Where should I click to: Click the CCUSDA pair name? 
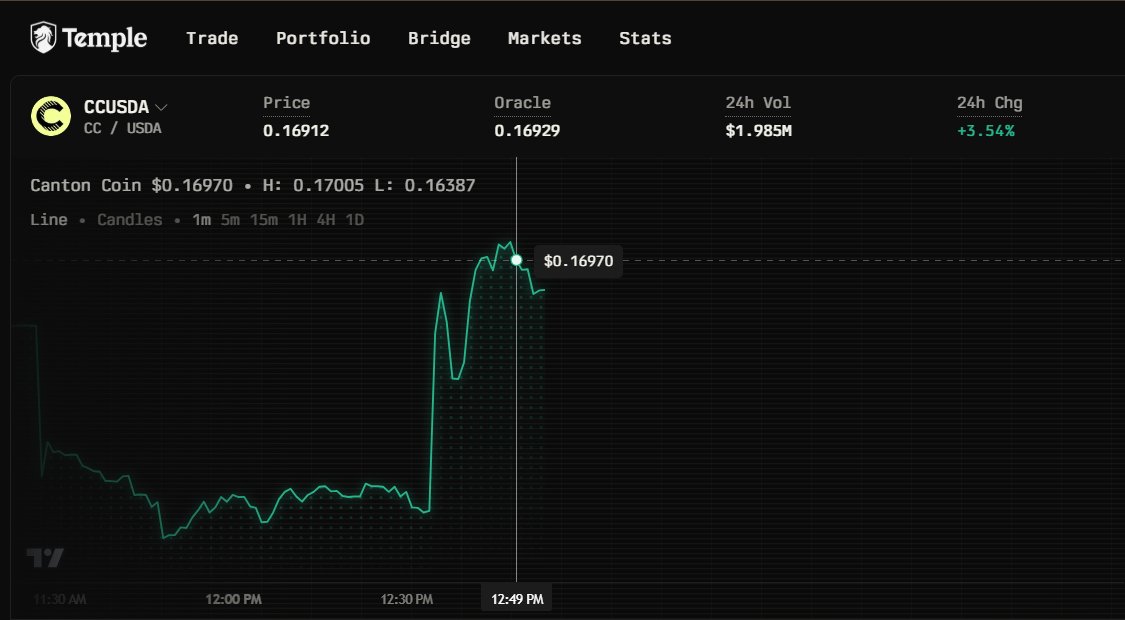pyautogui.click(x=116, y=108)
